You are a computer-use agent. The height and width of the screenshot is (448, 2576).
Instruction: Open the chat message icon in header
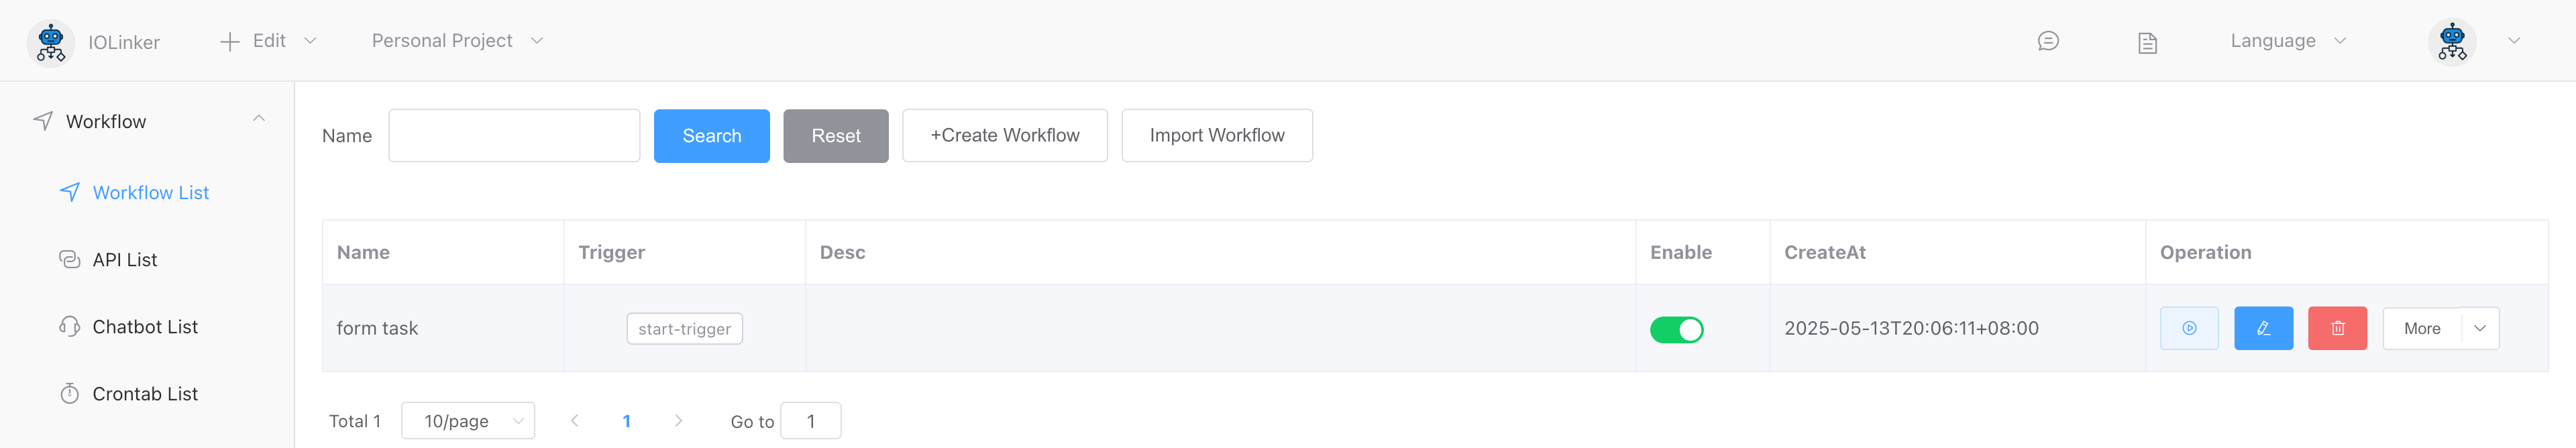click(x=2048, y=41)
